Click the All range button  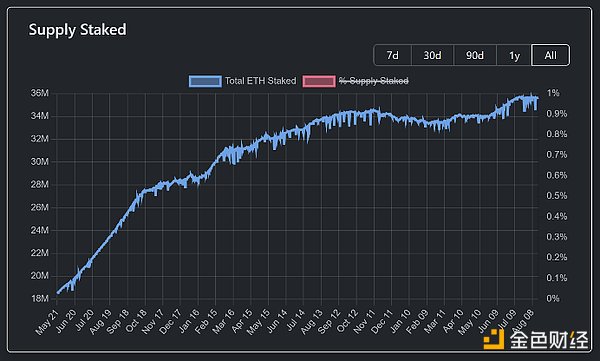click(550, 56)
